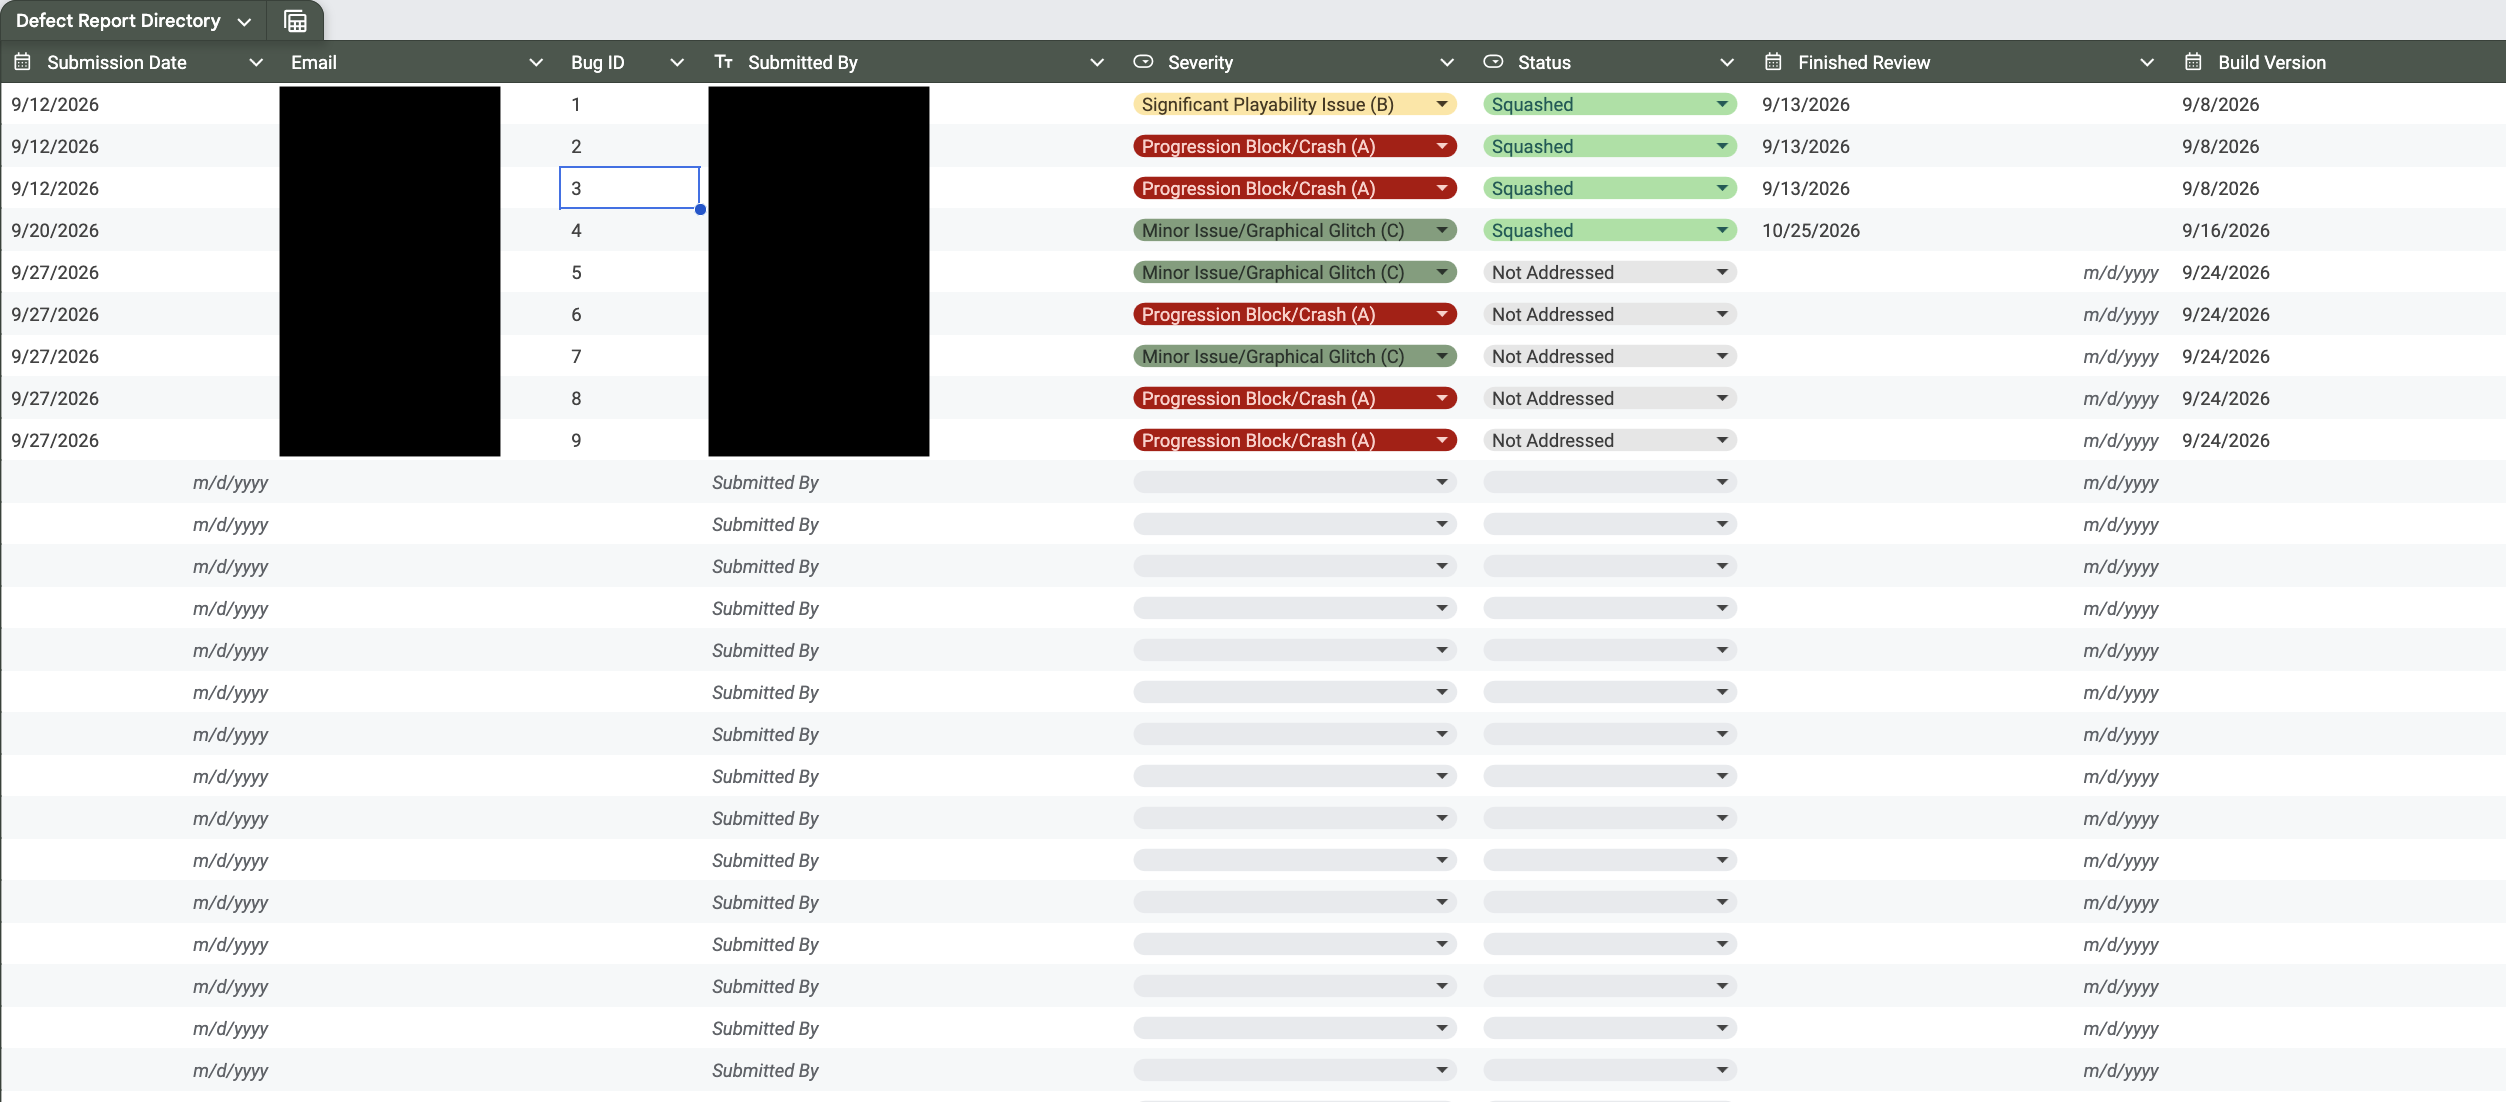Open the Submitted By column dropdown arrow
The height and width of the screenshot is (1102, 2506).
point(1097,62)
